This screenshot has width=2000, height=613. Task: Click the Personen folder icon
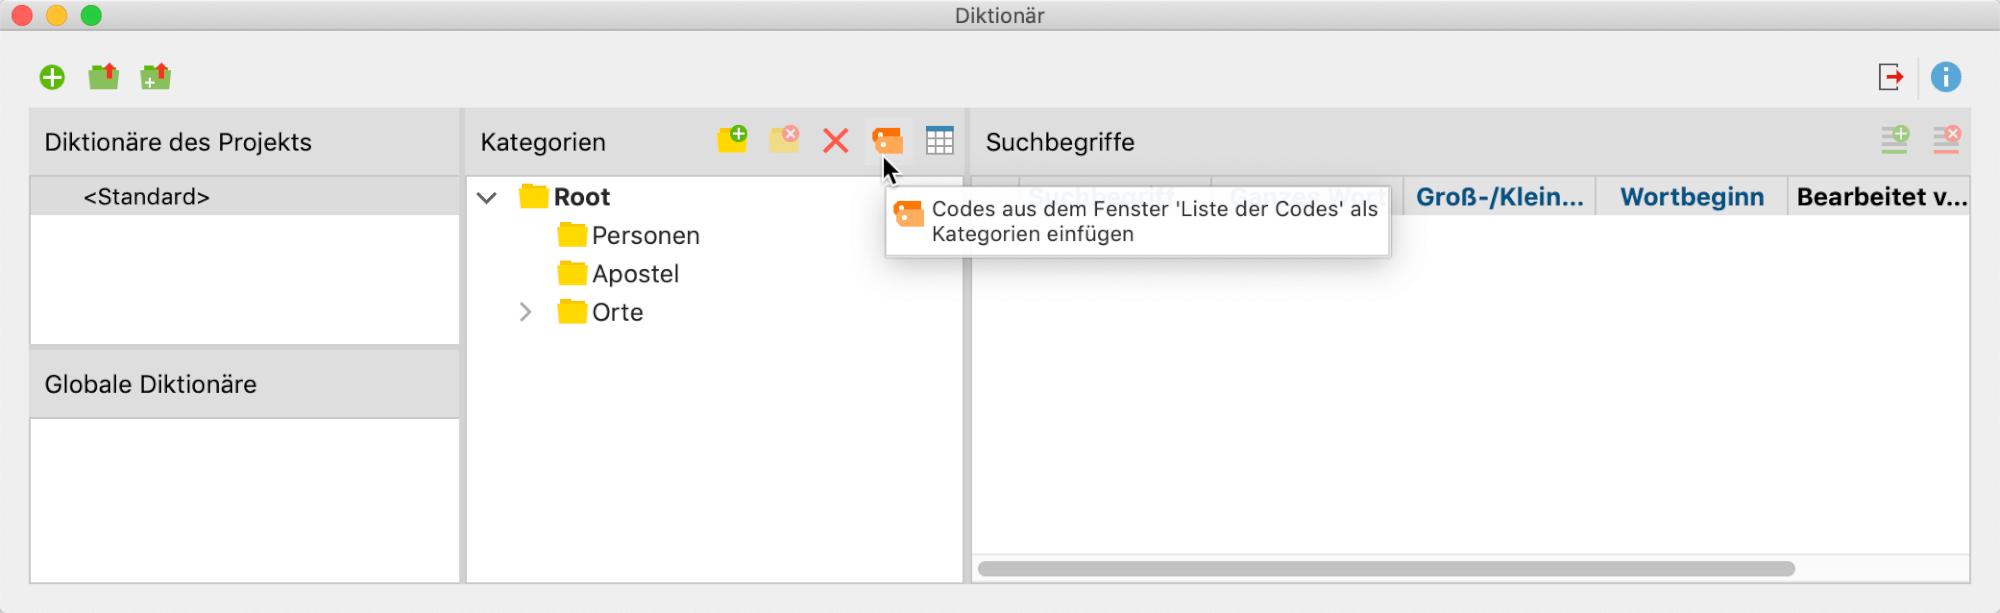click(572, 235)
